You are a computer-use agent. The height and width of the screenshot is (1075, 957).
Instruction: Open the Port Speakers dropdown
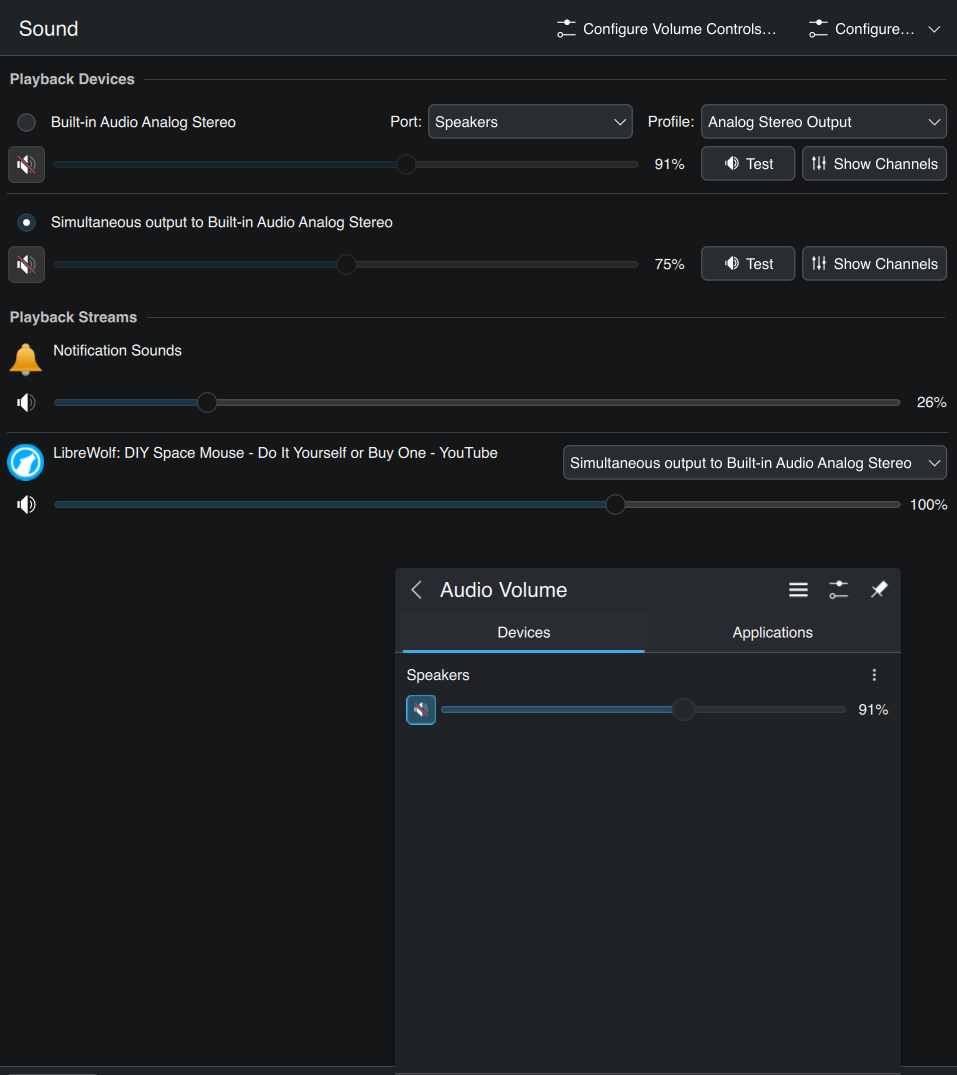(x=530, y=122)
